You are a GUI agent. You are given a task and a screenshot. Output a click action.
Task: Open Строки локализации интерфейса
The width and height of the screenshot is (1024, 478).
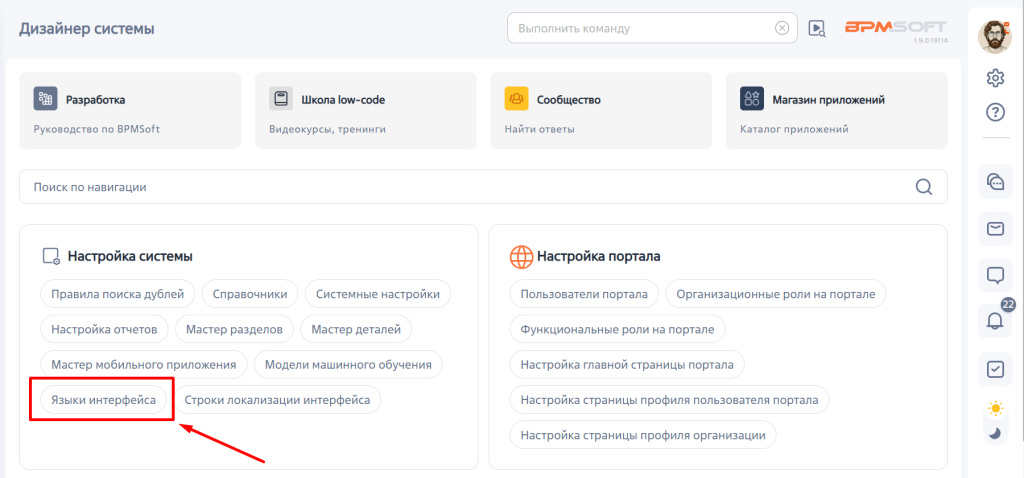tap(278, 400)
